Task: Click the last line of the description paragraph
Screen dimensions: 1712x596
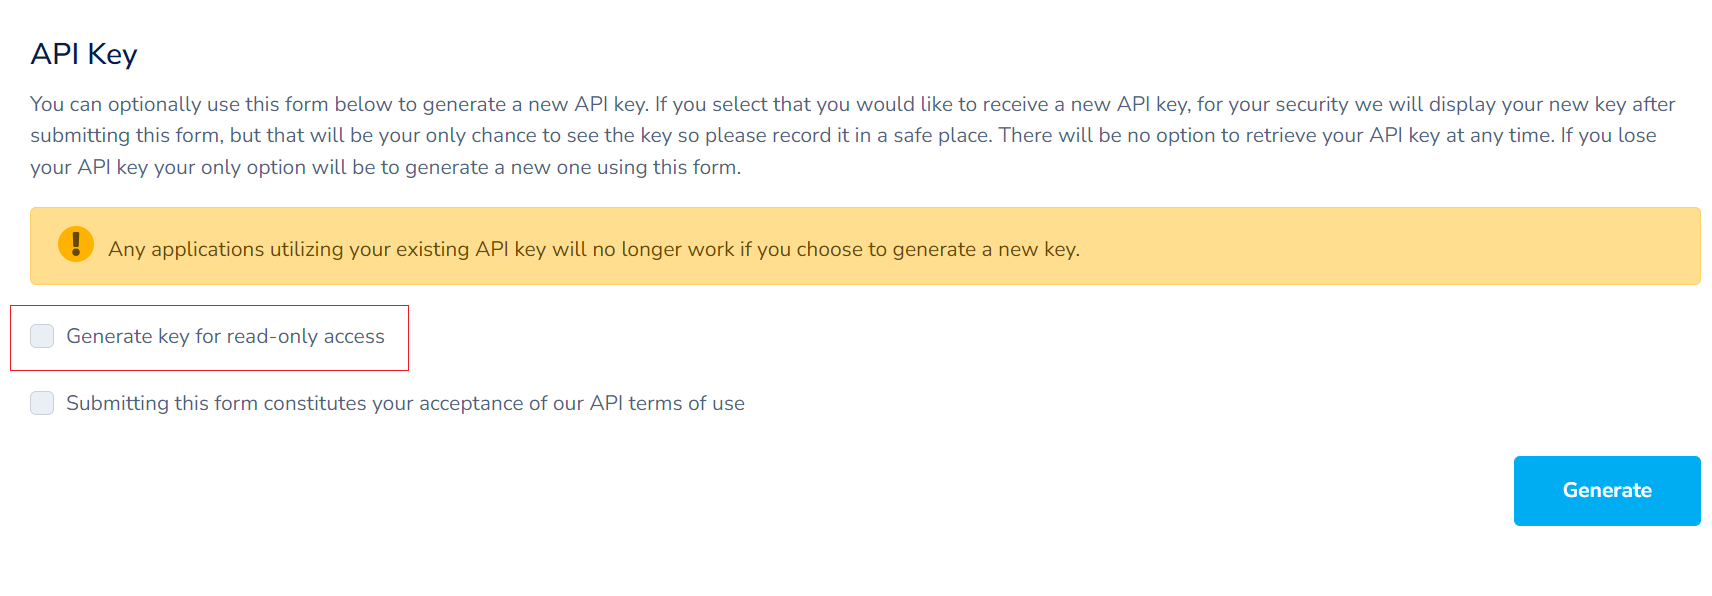Action: [385, 167]
